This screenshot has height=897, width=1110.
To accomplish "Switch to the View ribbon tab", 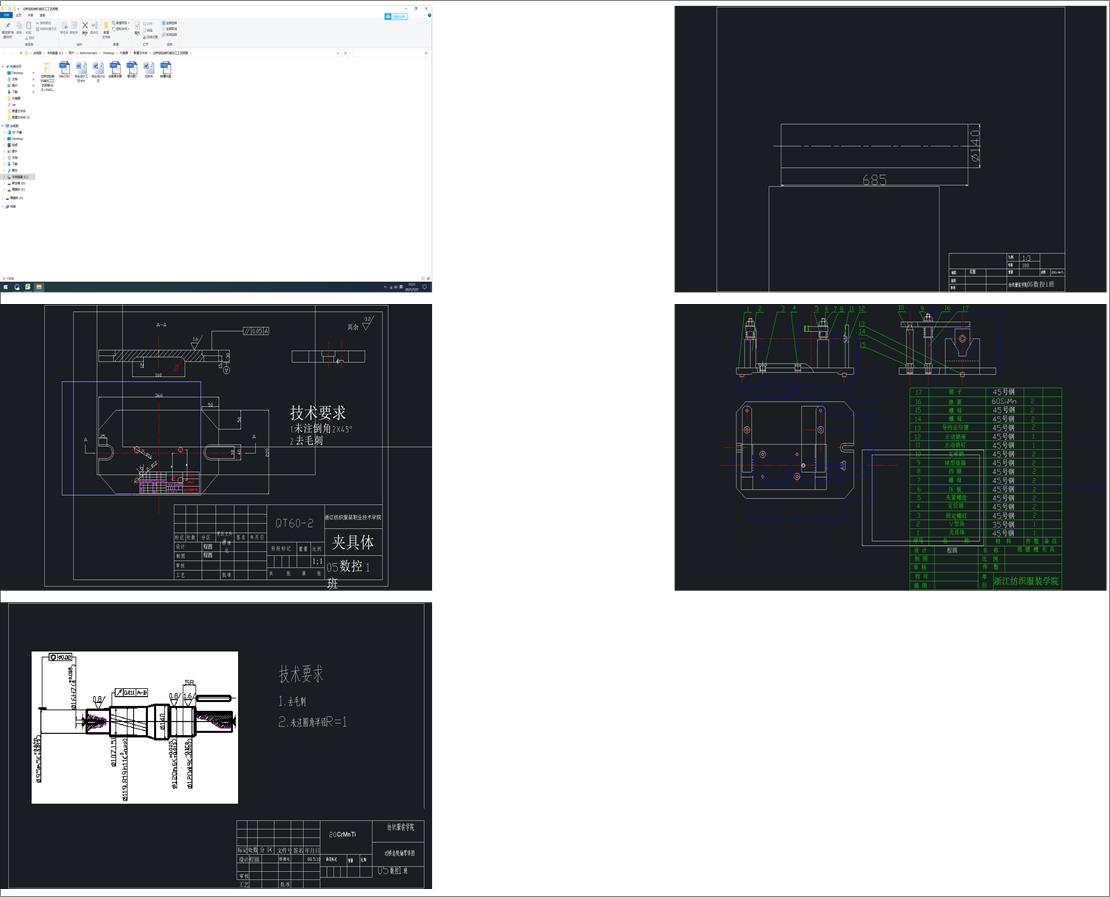I will click(x=42, y=16).
